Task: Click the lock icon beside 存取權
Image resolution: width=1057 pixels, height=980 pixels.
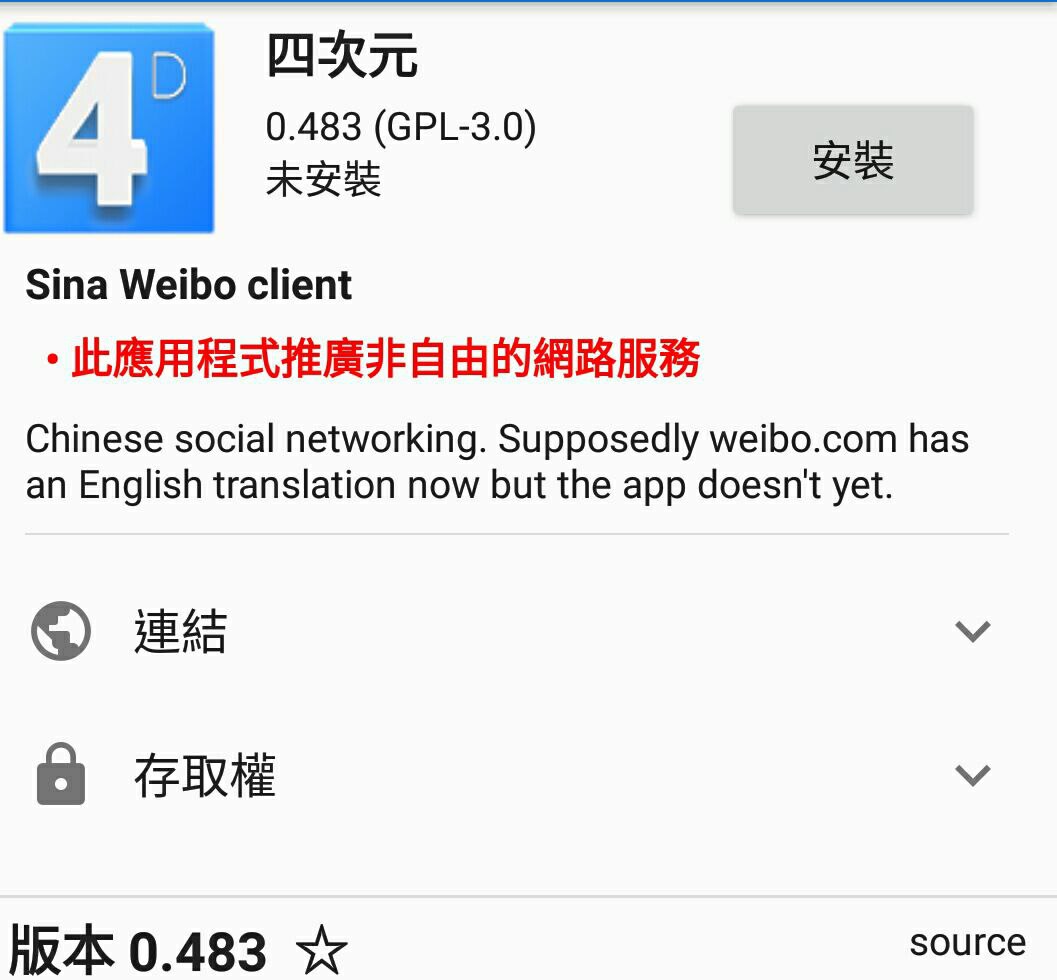Action: (x=61, y=774)
